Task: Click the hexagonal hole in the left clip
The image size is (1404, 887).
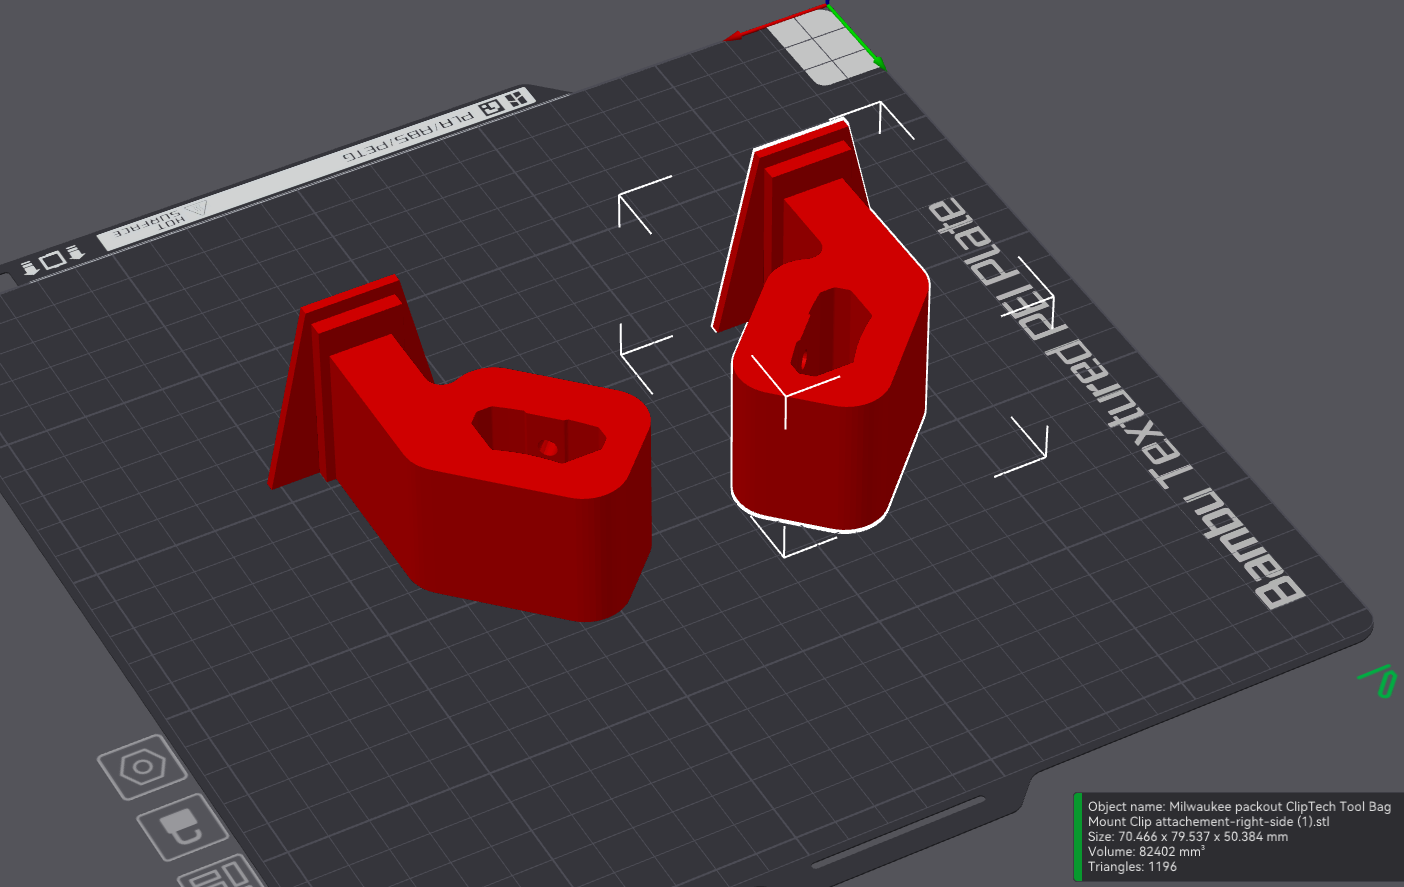Action: pos(536,433)
